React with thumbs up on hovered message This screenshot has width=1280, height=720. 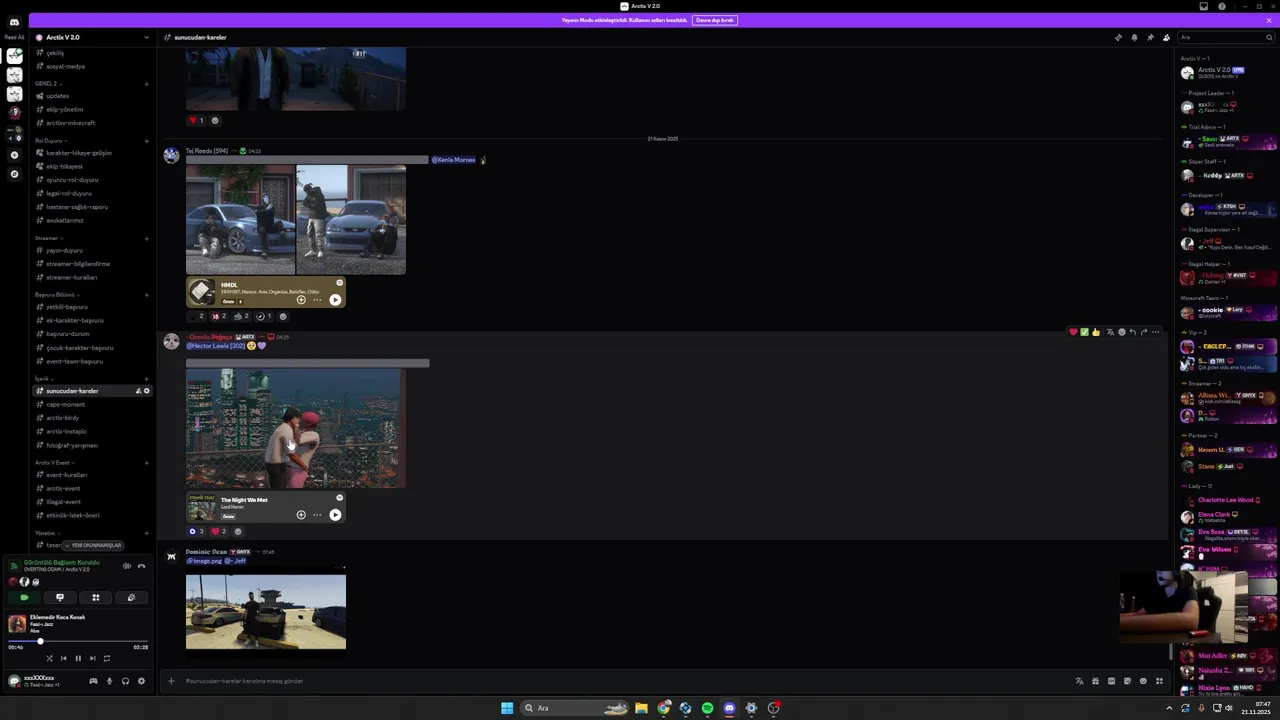pyautogui.click(x=1096, y=332)
